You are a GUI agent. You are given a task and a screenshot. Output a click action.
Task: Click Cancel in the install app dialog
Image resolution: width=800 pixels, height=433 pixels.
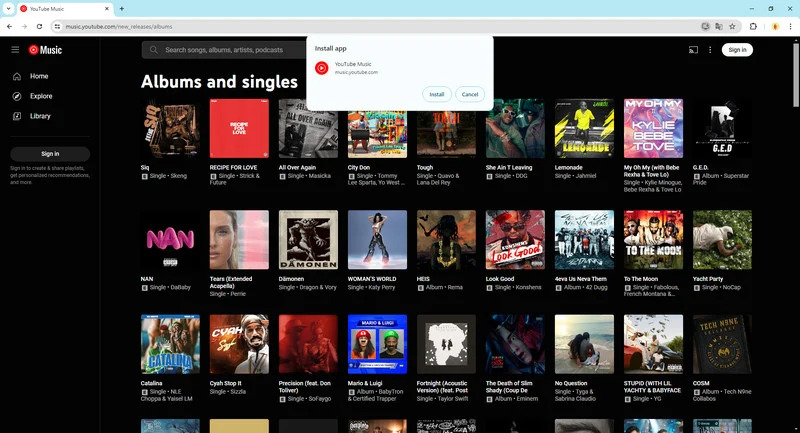click(x=470, y=94)
